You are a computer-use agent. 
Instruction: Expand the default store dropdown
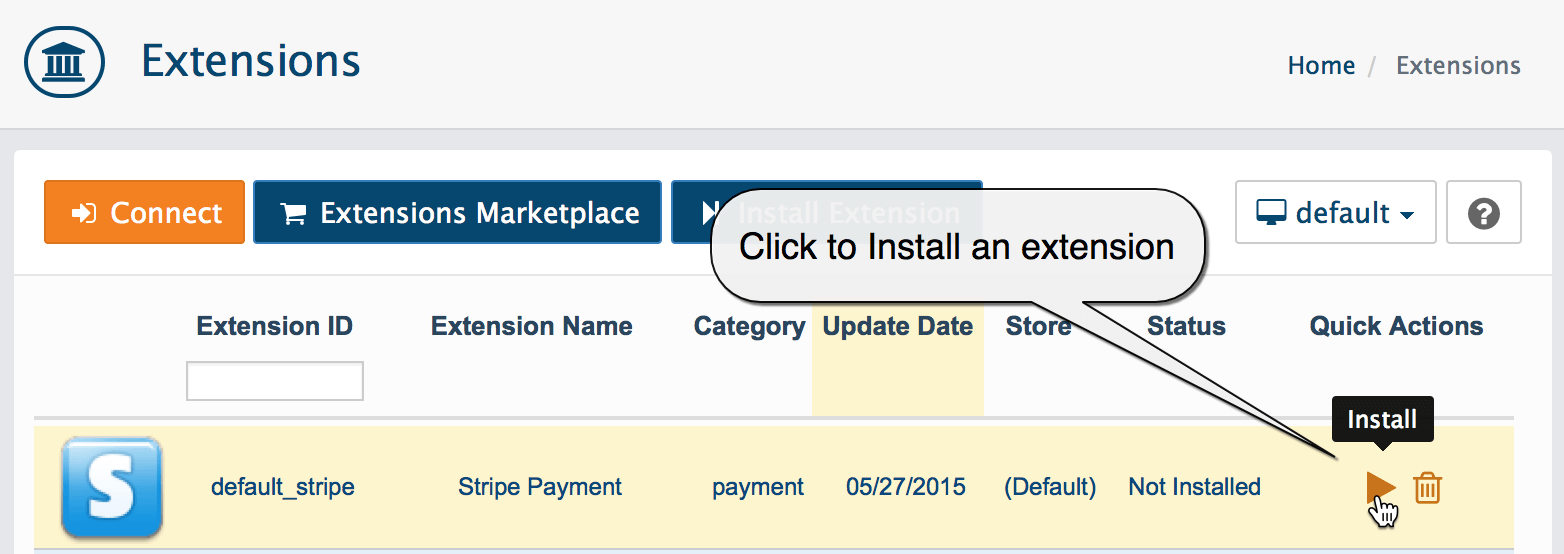[1335, 212]
